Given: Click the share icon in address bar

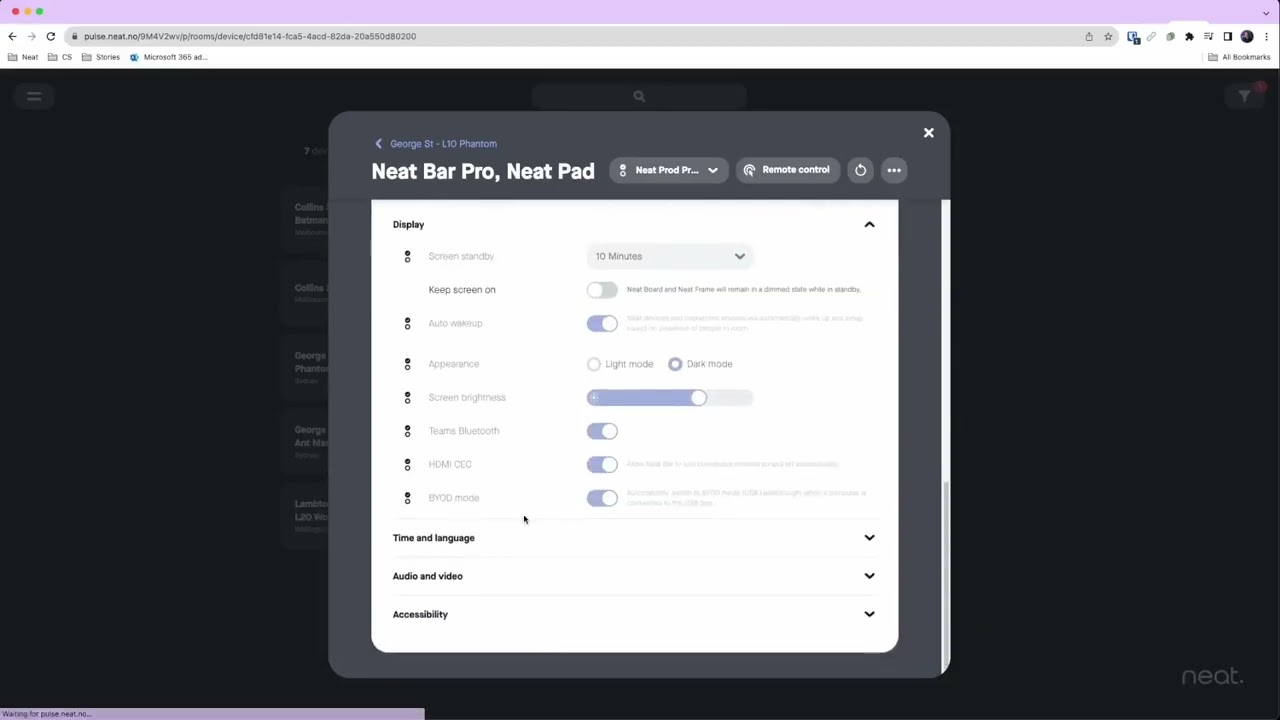Looking at the screenshot, I should coord(1089,36).
